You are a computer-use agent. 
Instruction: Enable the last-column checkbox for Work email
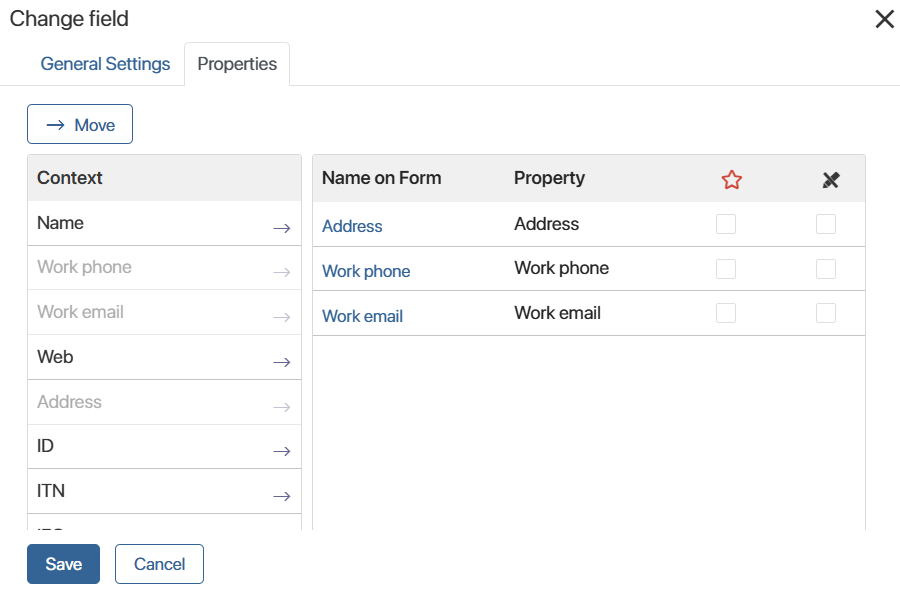click(826, 312)
